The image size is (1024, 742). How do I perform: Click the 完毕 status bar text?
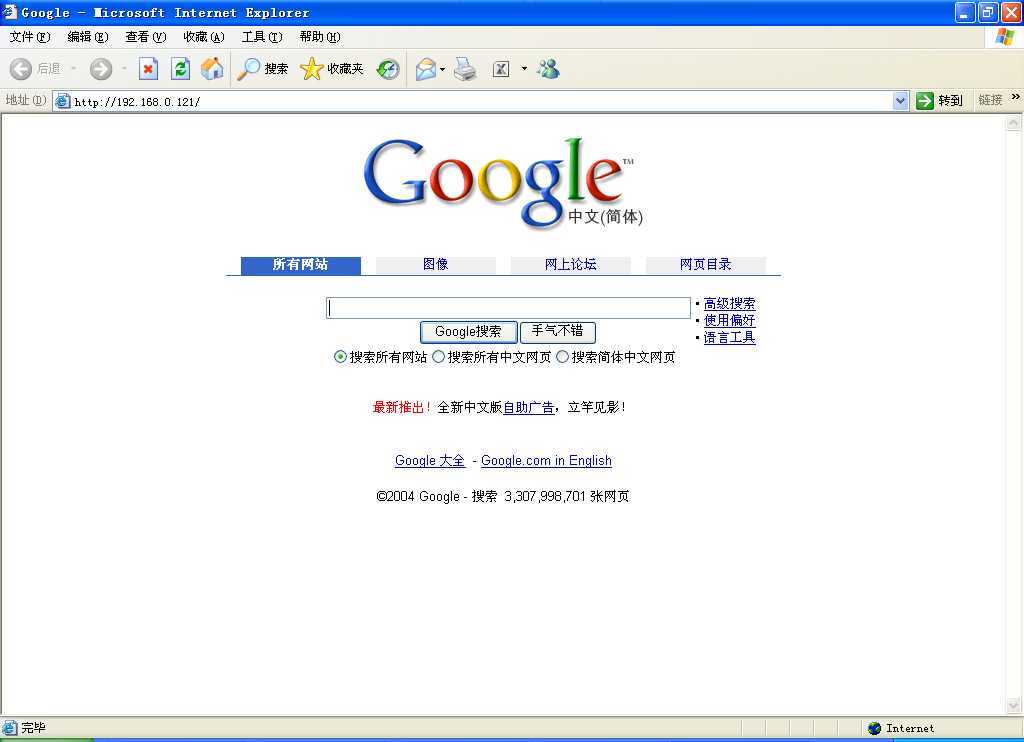click(x=33, y=728)
